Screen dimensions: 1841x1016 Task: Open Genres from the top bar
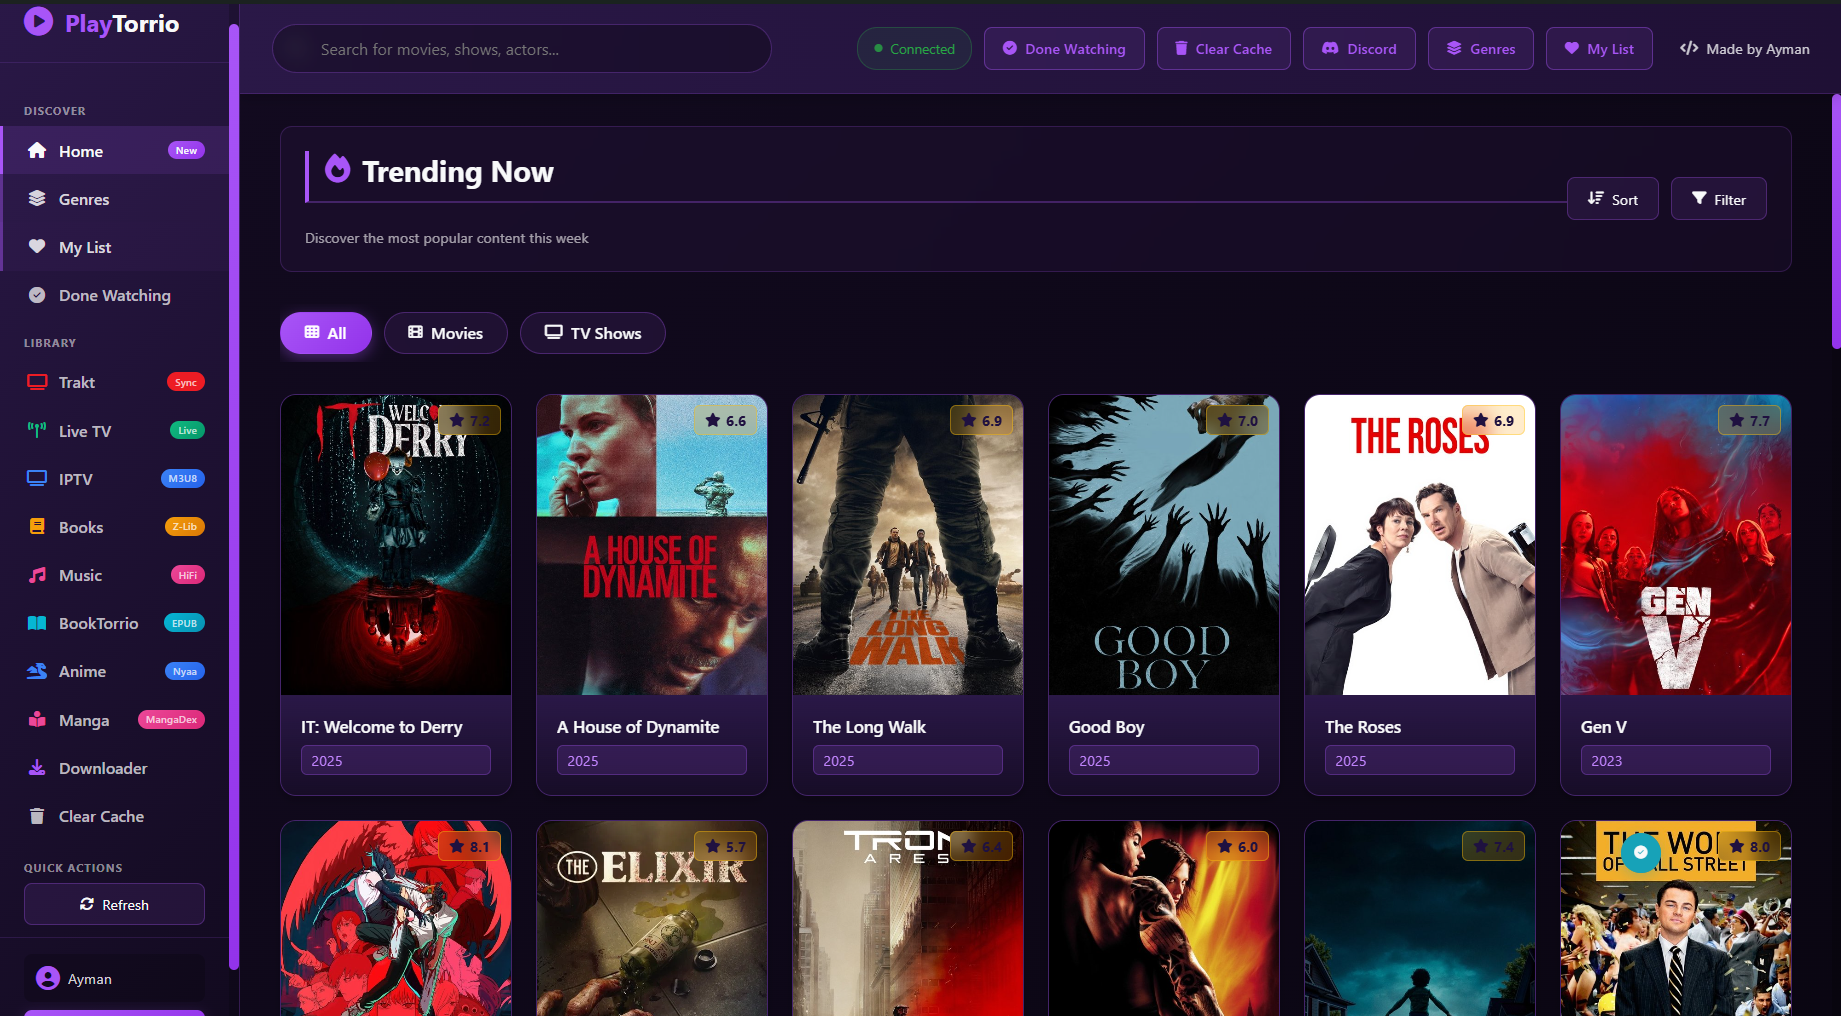[x=1480, y=49]
